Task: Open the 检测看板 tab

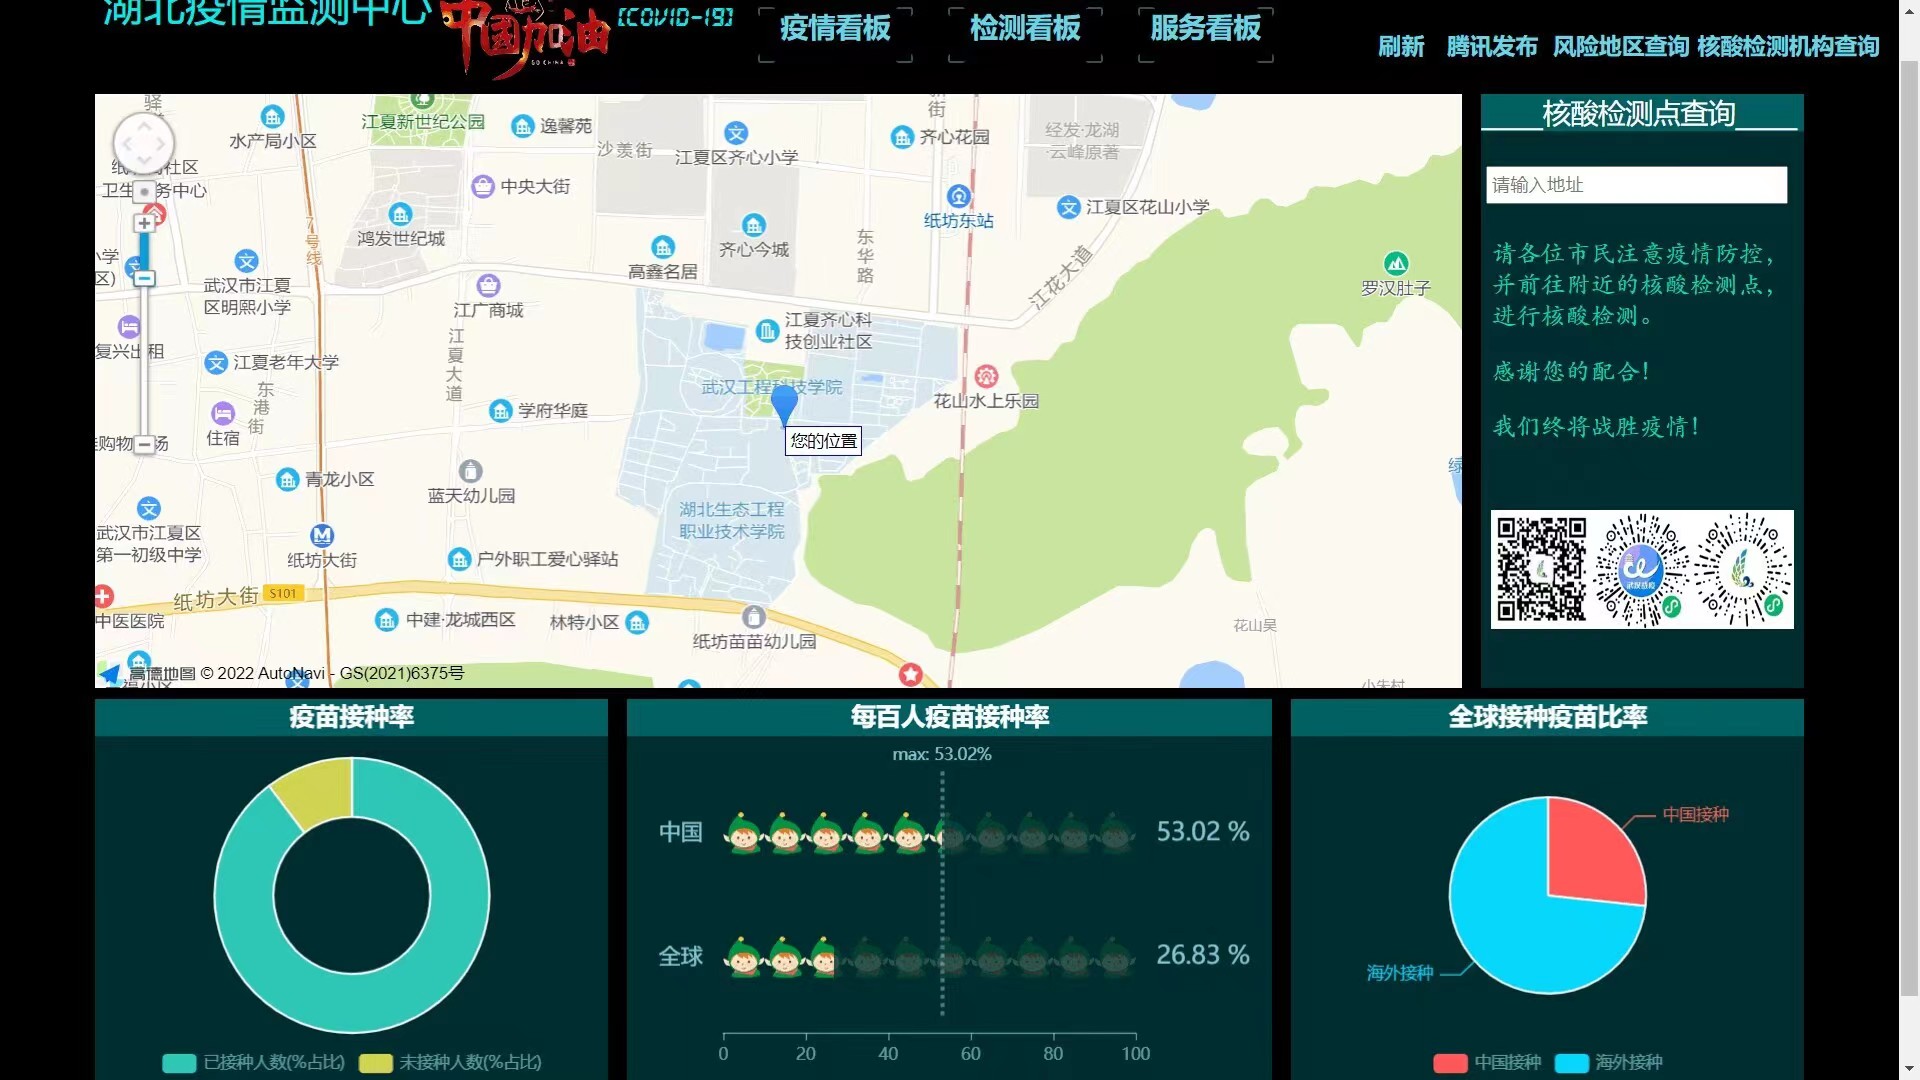Action: pos(1025,29)
